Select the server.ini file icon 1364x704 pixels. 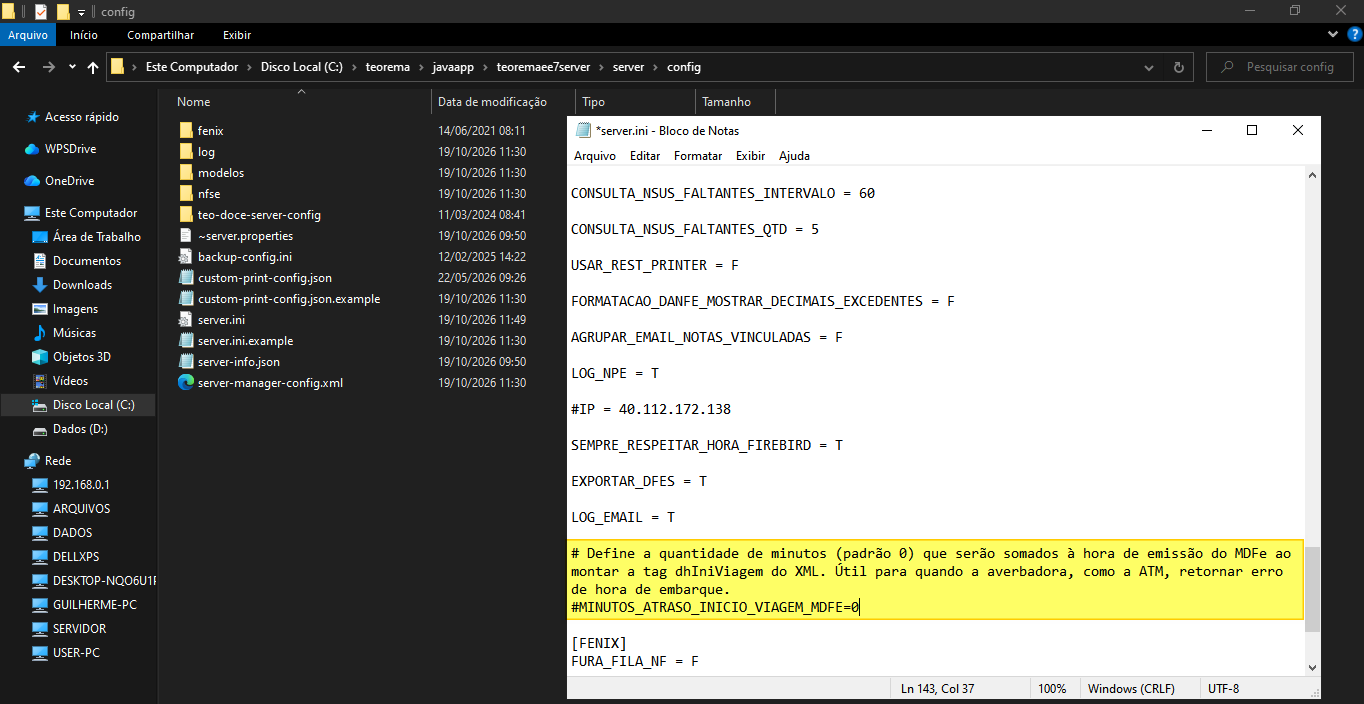(x=185, y=319)
